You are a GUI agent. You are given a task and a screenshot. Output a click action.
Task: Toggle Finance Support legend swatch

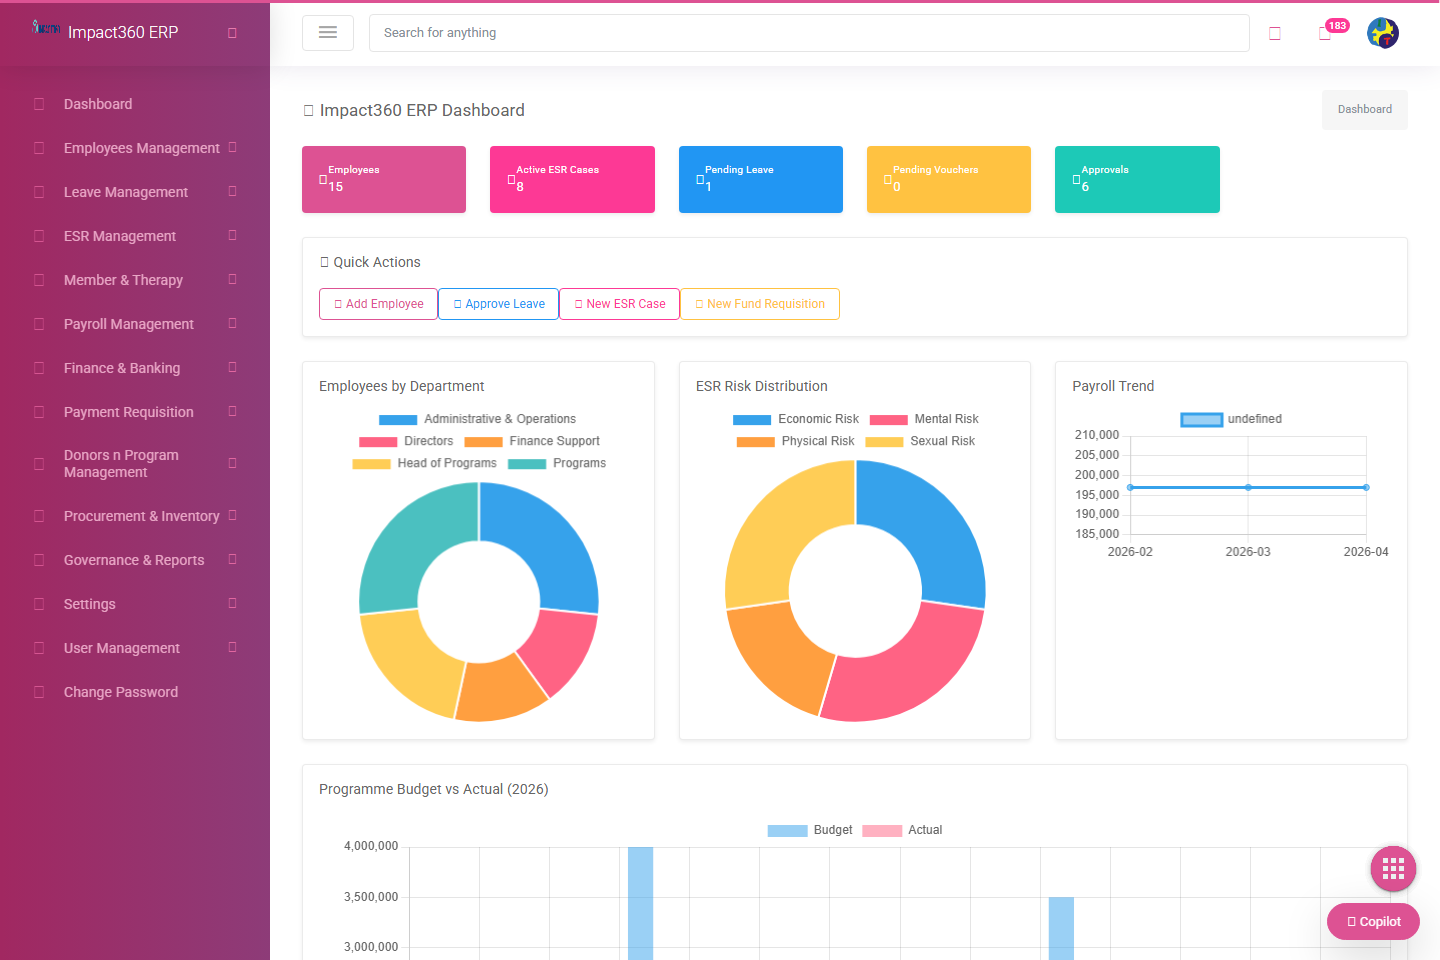click(483, 442)
